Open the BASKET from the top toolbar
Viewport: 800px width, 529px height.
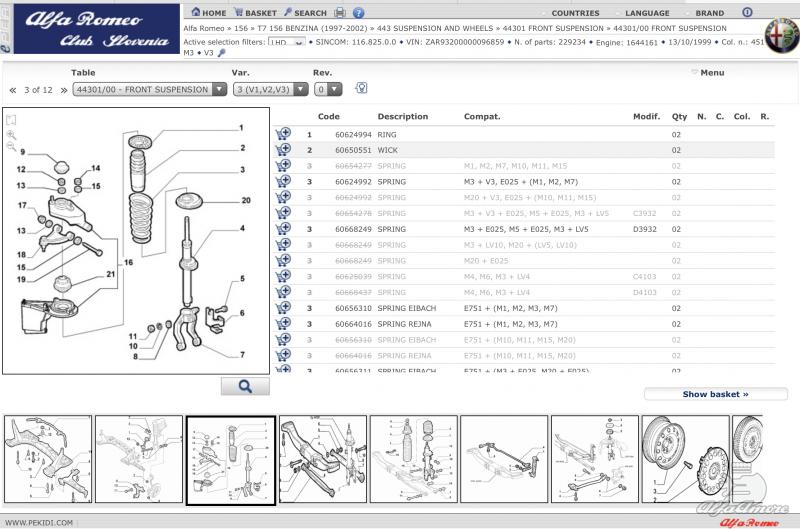coord(255,13)
